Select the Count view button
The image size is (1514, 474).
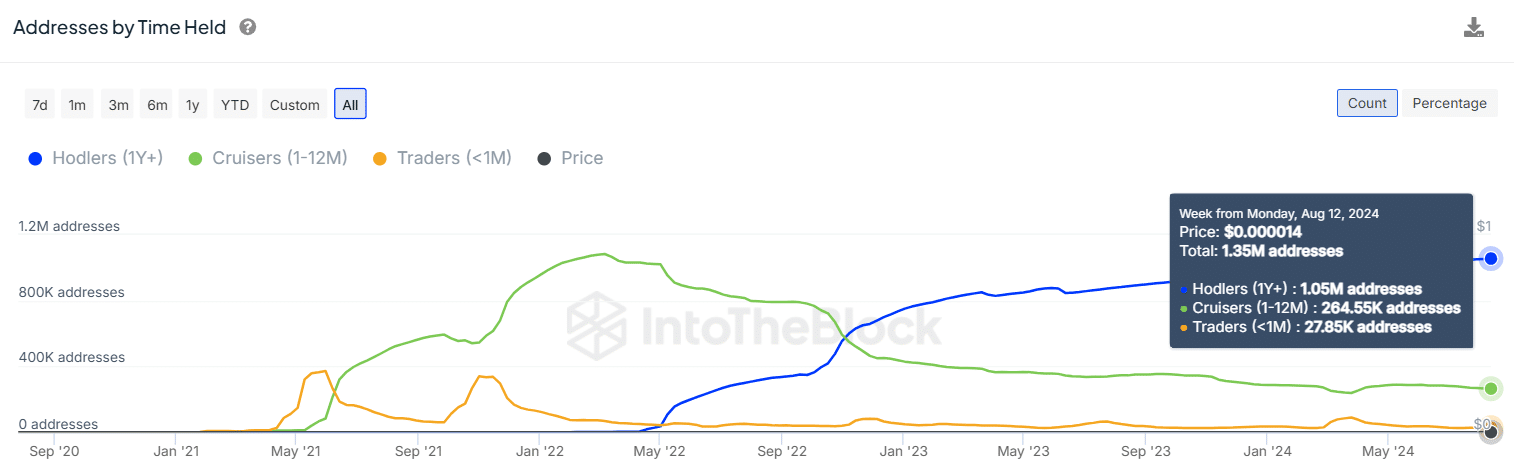click(1367, 103)
